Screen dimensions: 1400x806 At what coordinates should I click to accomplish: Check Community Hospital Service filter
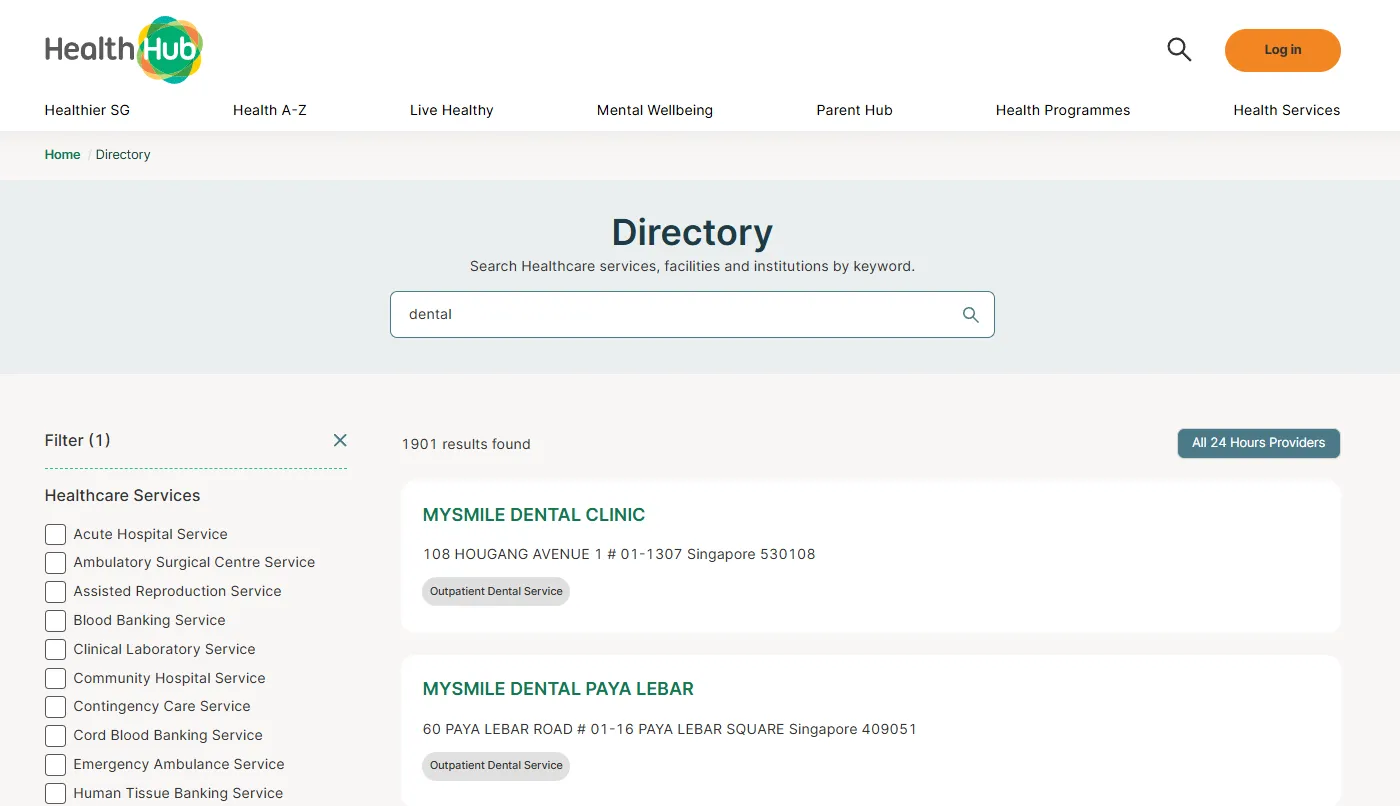point(55,678)
